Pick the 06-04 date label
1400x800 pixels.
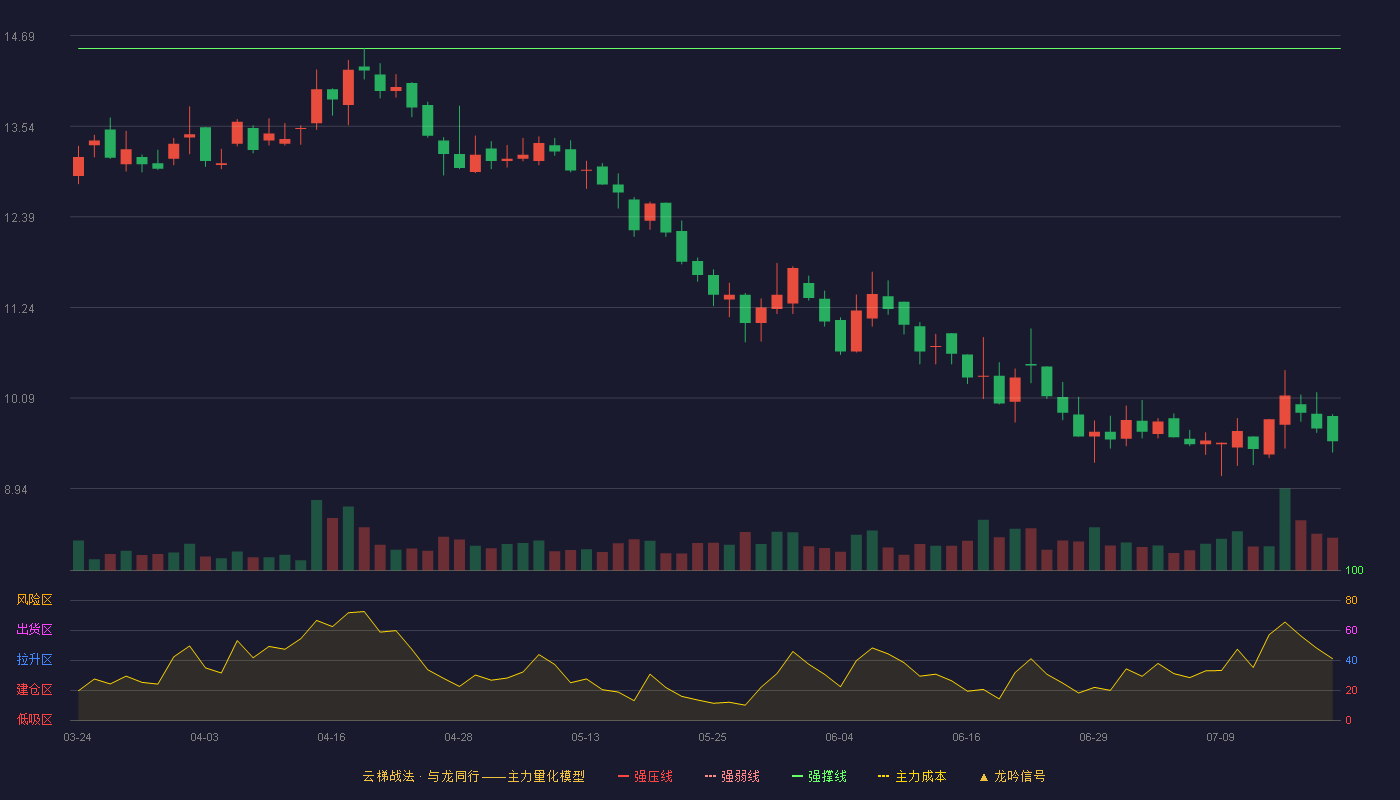pos(839,737)
